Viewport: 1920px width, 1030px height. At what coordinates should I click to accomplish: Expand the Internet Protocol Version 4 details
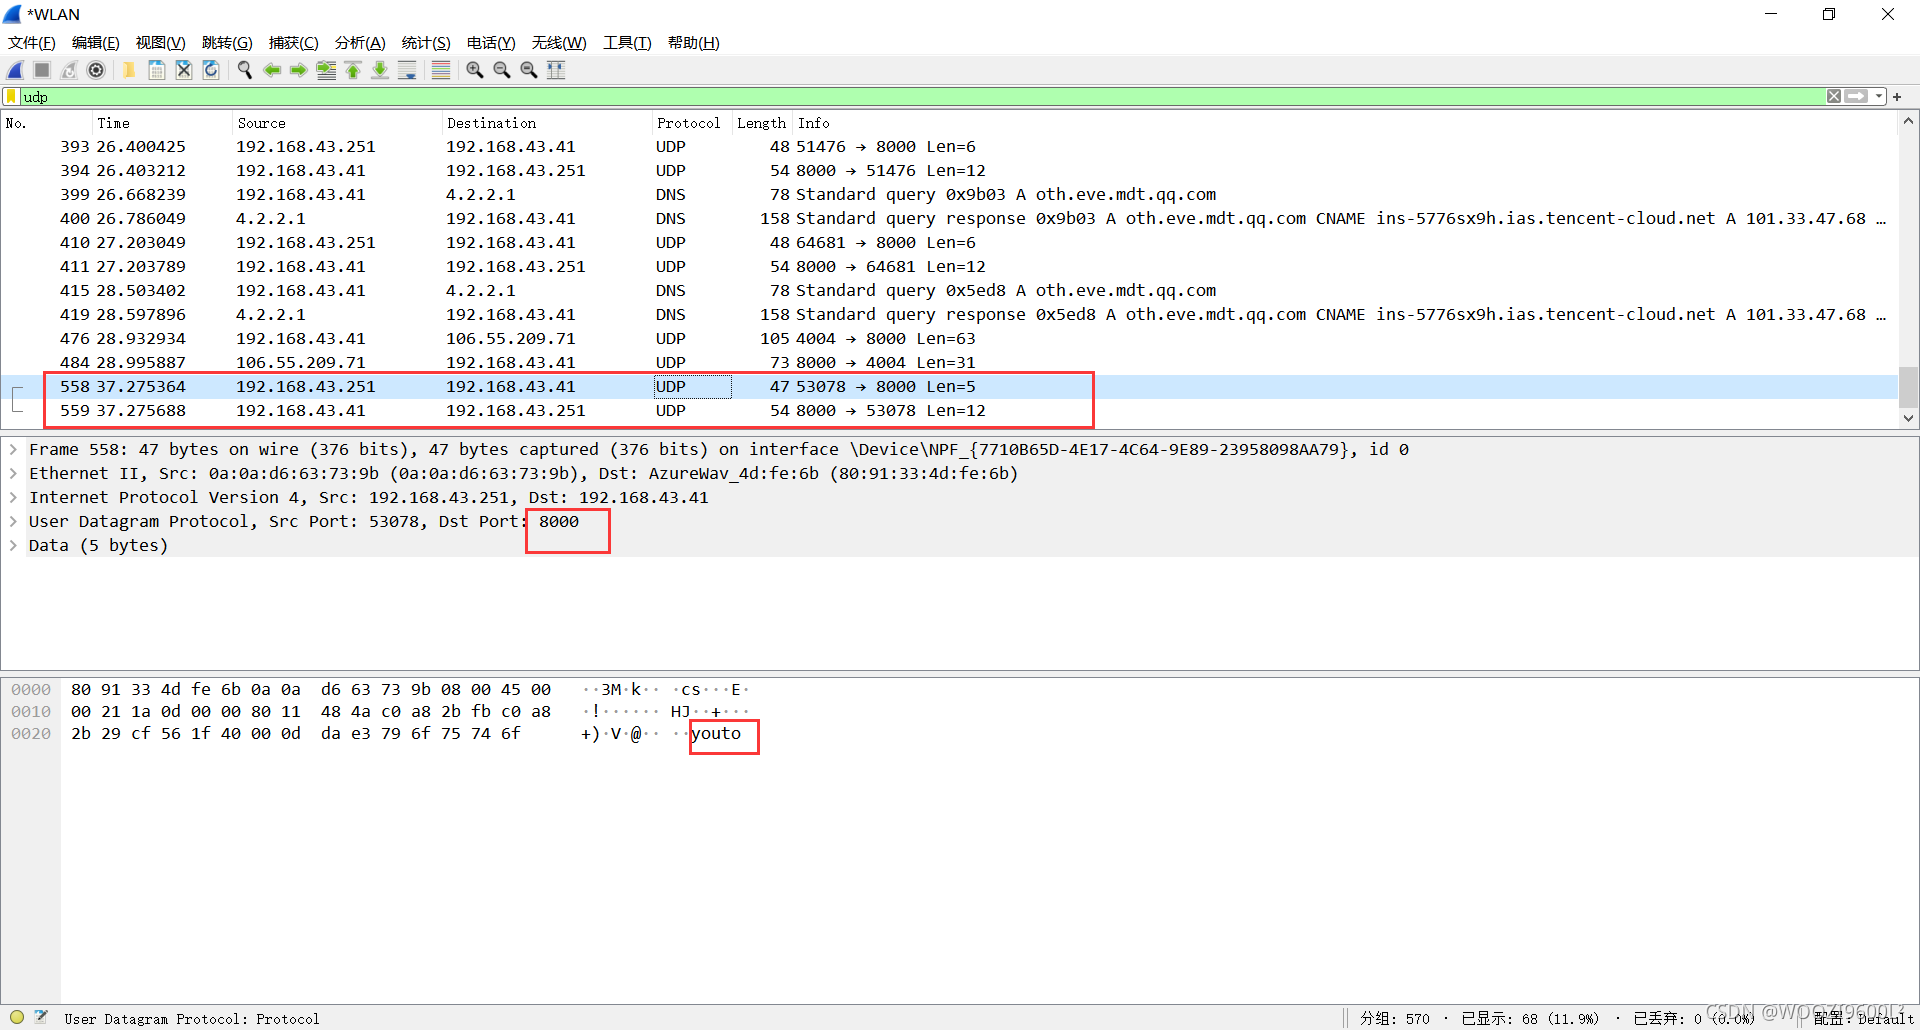tap(13, 498)
